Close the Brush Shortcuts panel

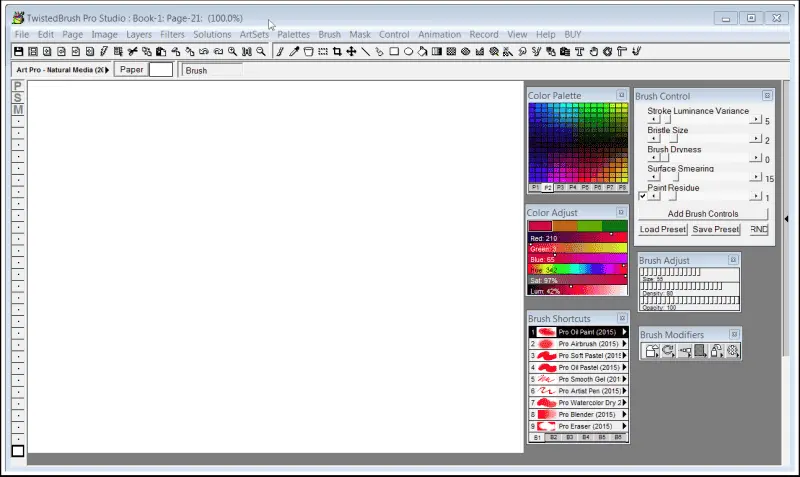point(622,318)
